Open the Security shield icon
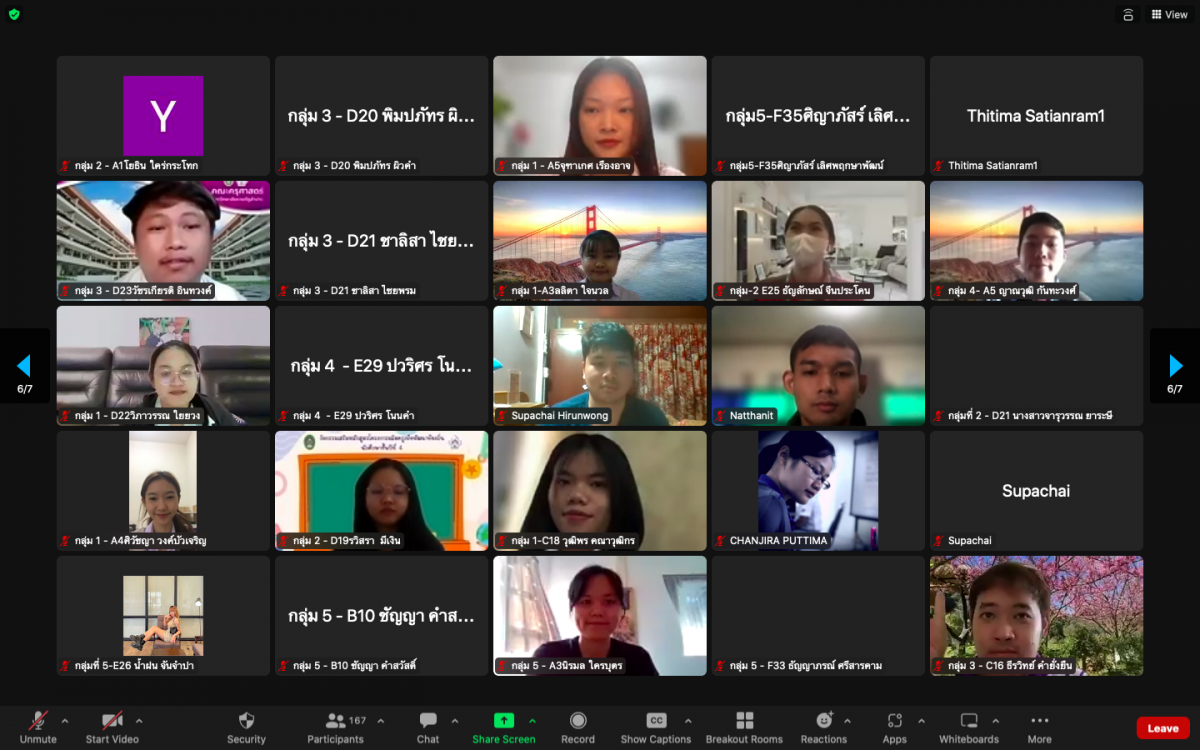The width and height of the screenshot is (1200, 750). pyautogui.click(x=246, y=721)
